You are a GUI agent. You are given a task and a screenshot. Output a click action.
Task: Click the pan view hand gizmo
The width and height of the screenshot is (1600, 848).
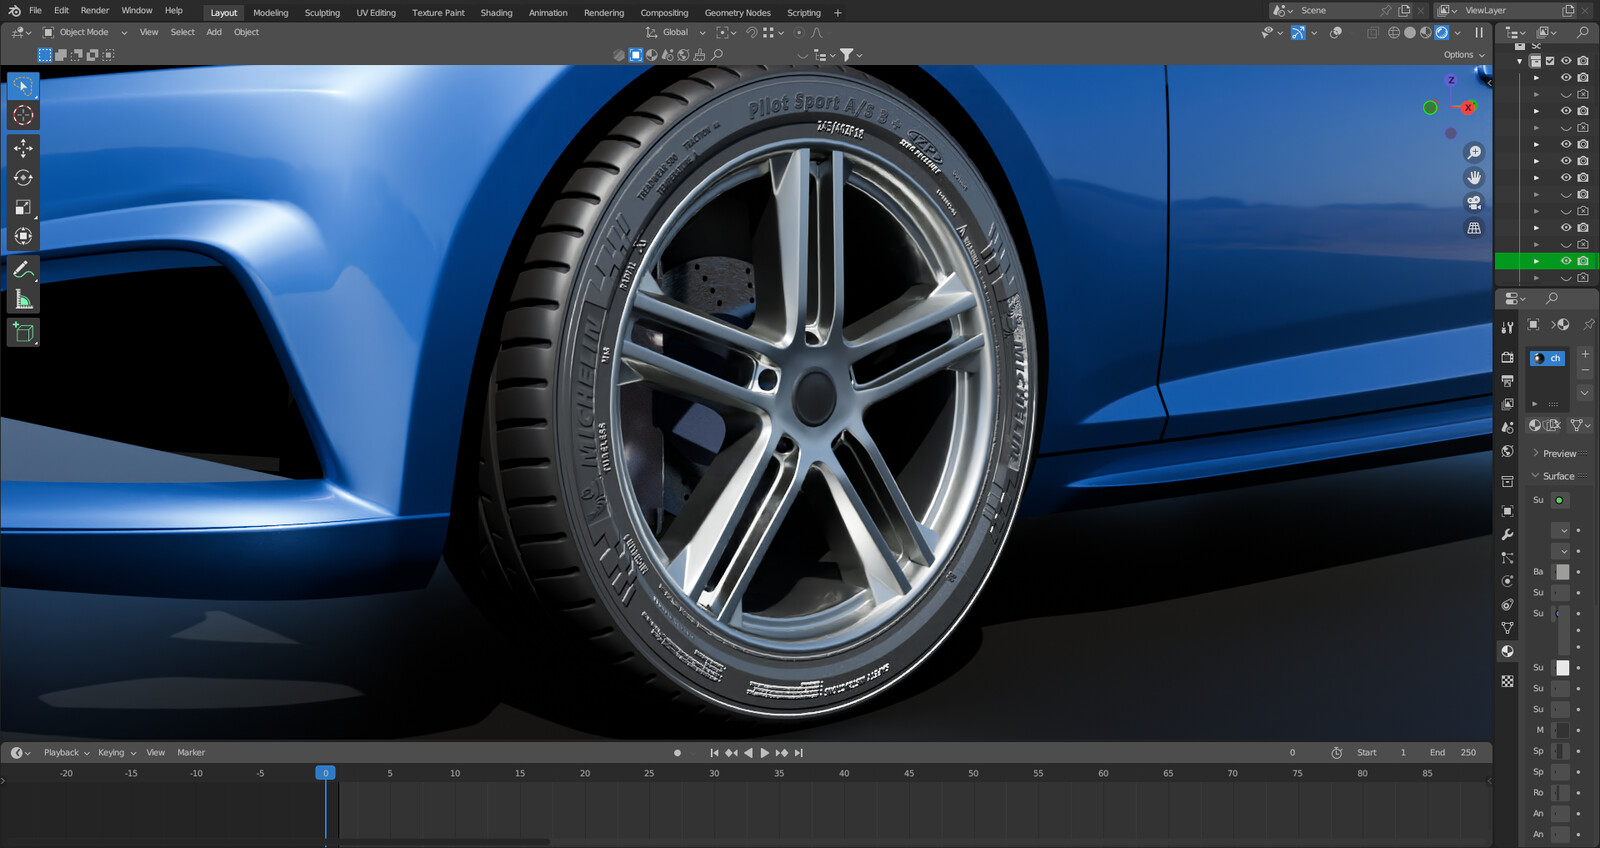(1474, 177)
